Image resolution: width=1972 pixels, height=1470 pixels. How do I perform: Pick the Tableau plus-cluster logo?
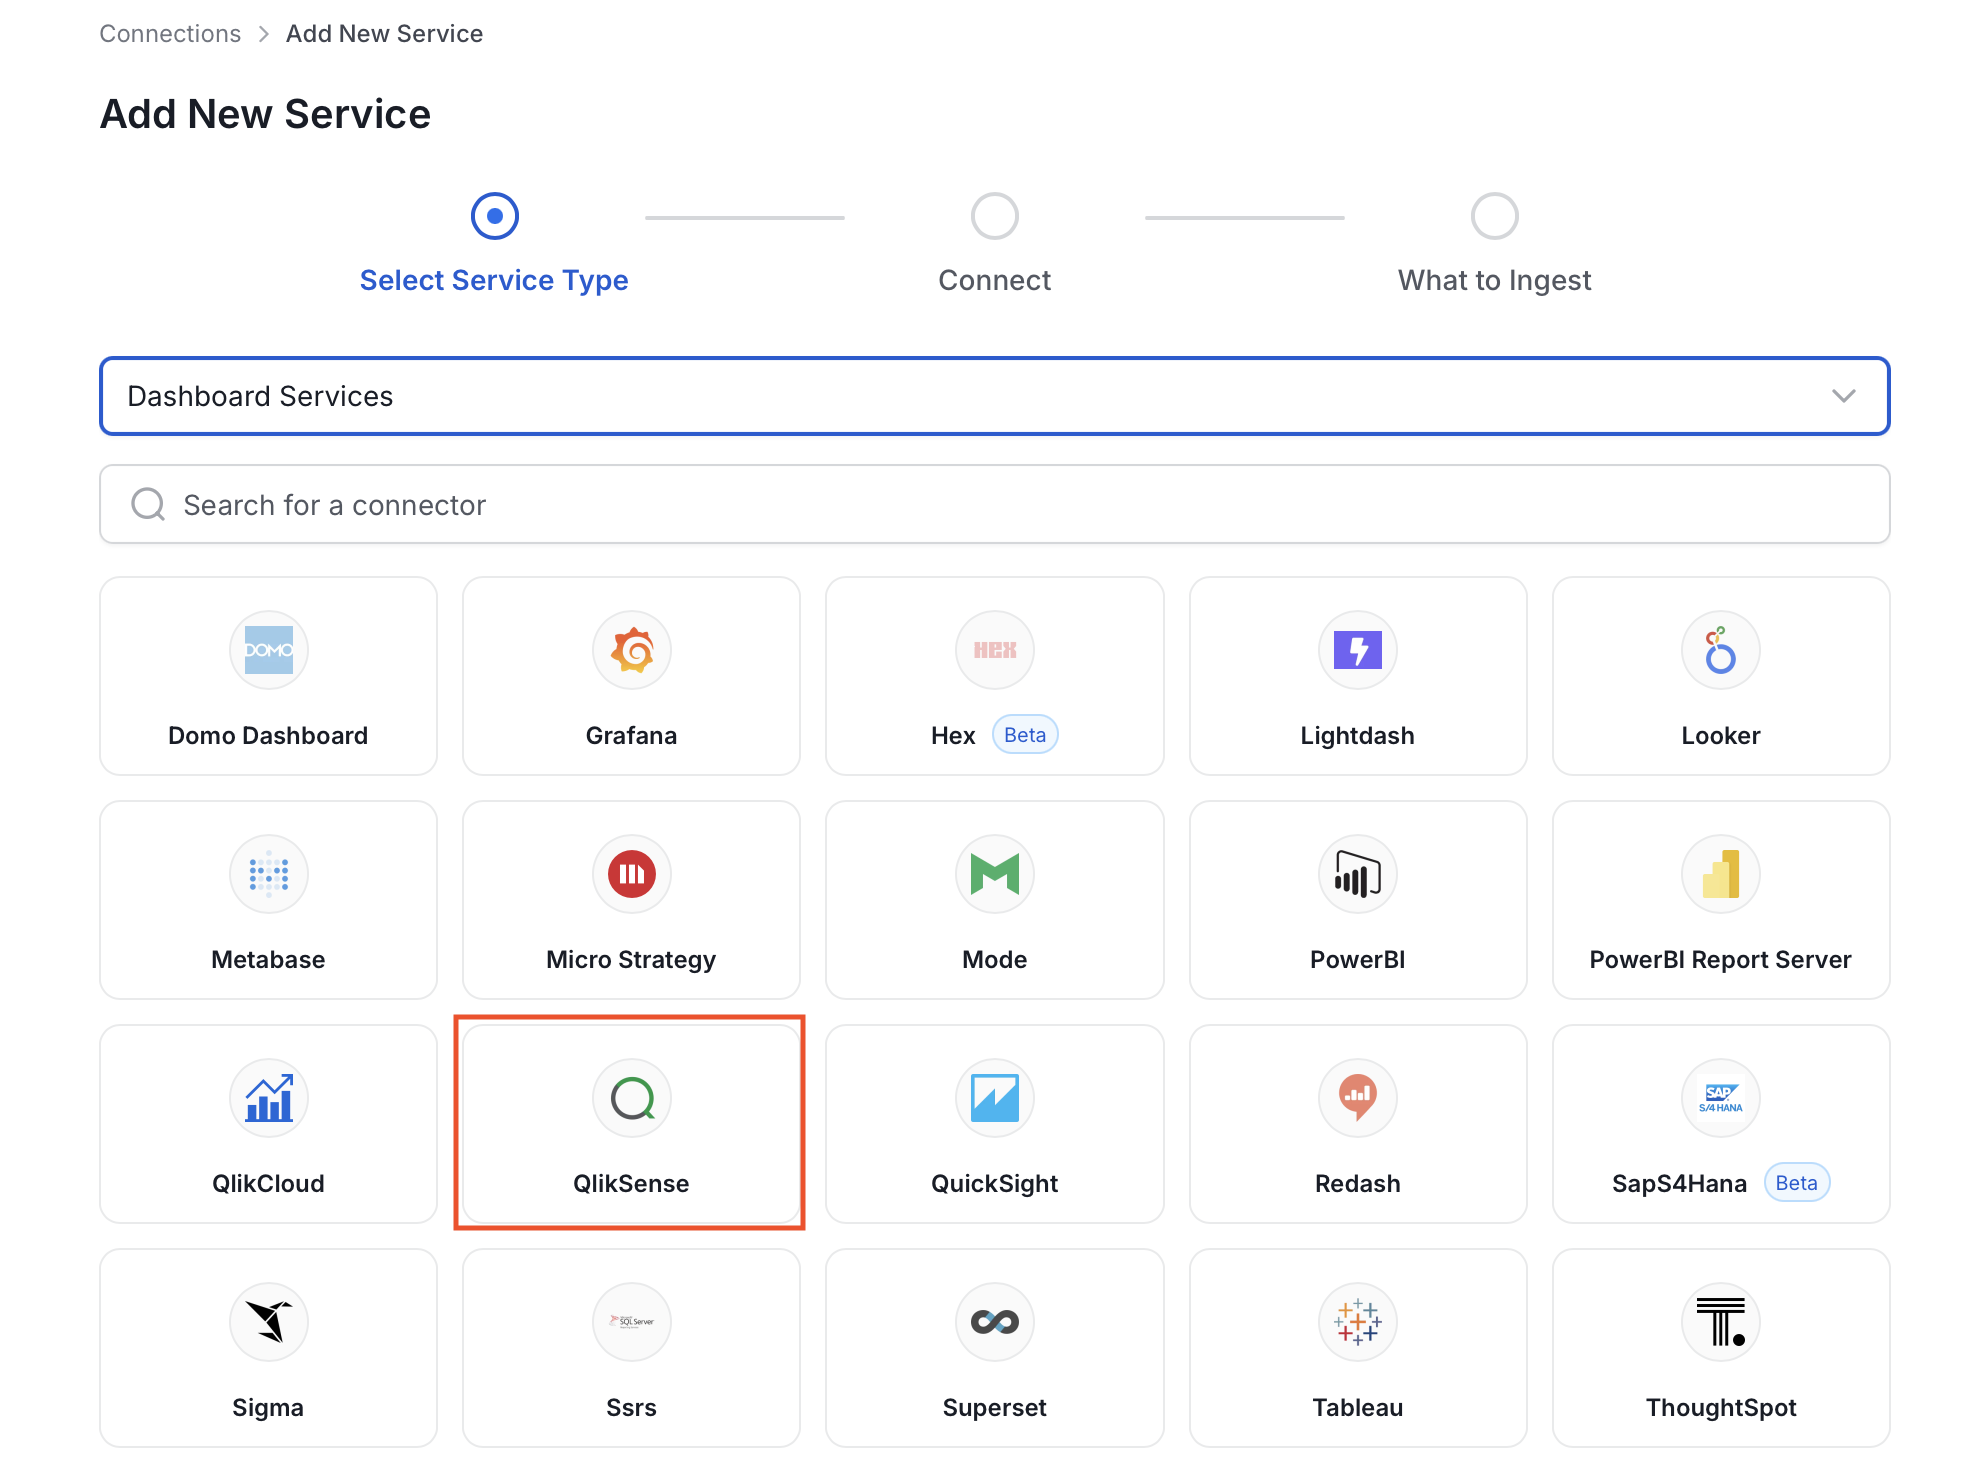click(x=1358, y=1322)
